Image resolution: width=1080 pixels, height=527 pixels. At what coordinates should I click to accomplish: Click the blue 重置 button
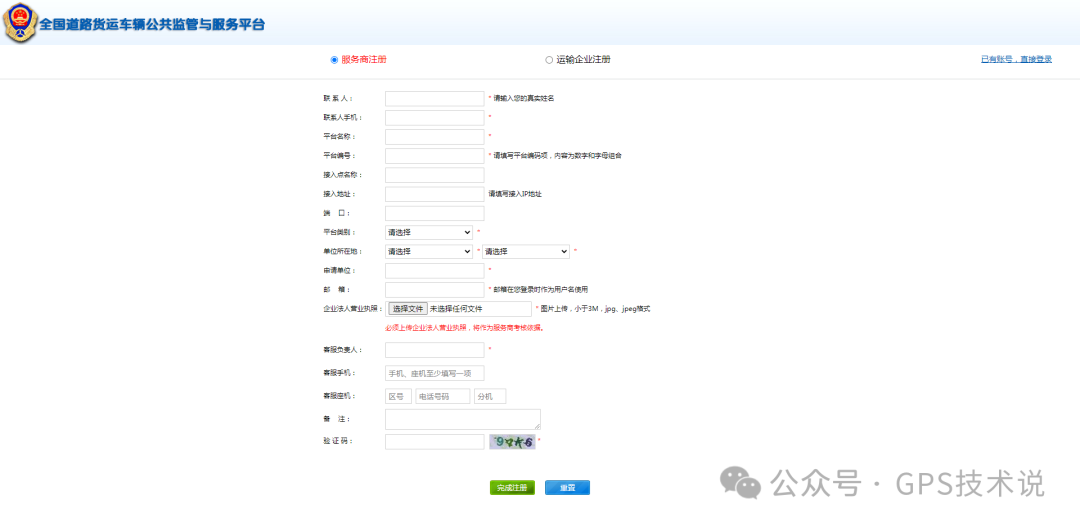pos(567,488)
